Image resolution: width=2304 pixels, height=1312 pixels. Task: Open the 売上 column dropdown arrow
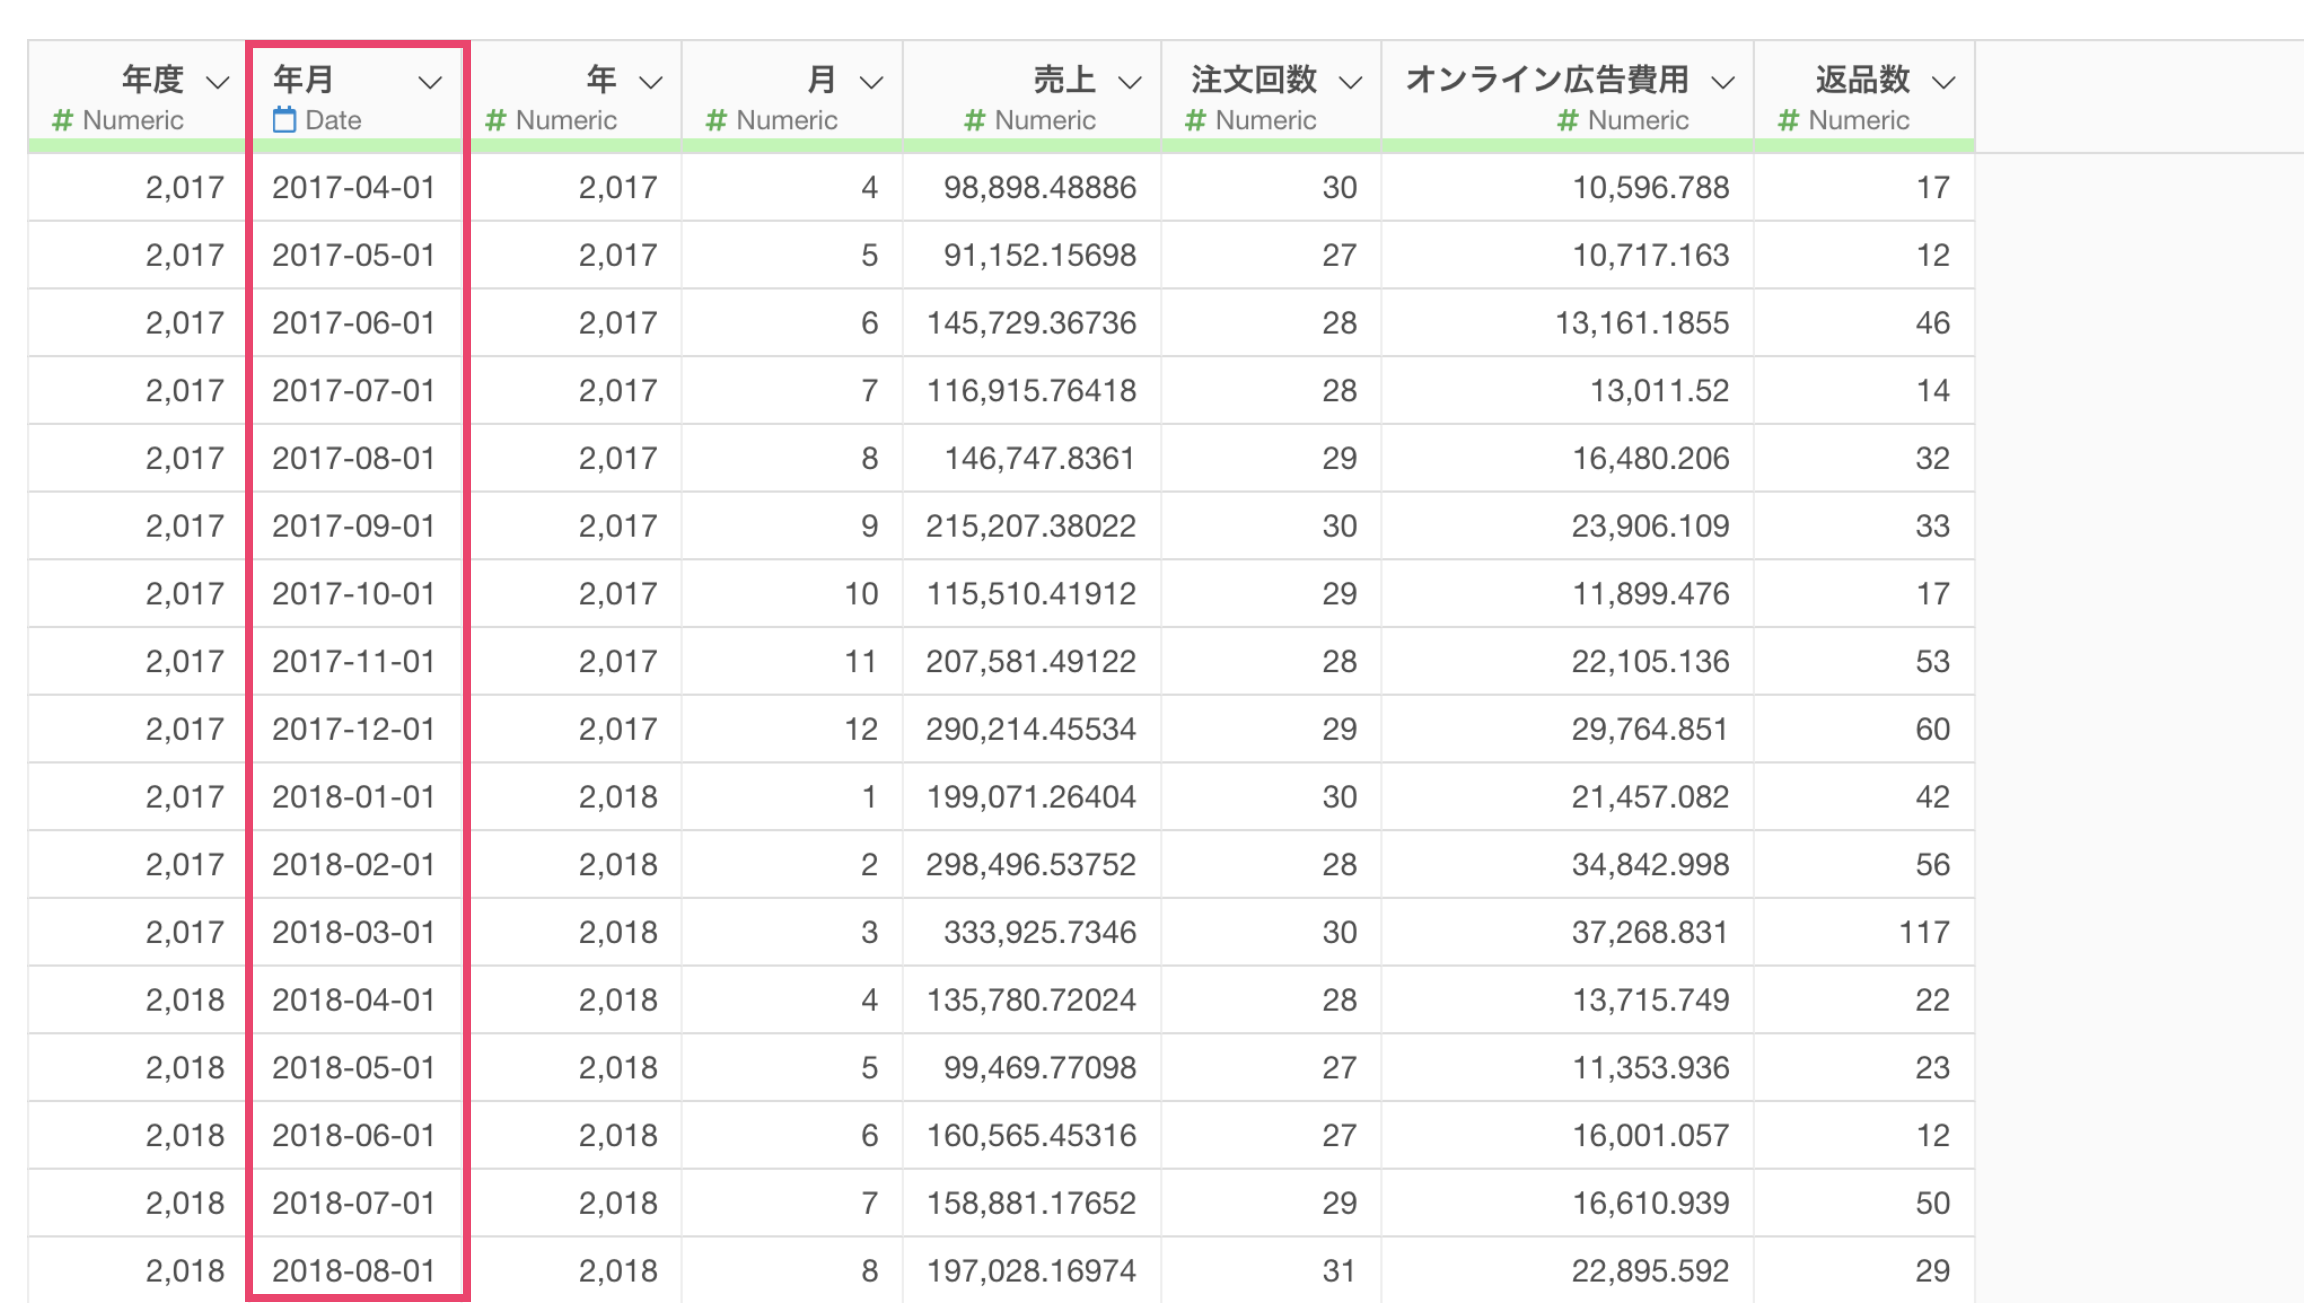point(1129,82)
